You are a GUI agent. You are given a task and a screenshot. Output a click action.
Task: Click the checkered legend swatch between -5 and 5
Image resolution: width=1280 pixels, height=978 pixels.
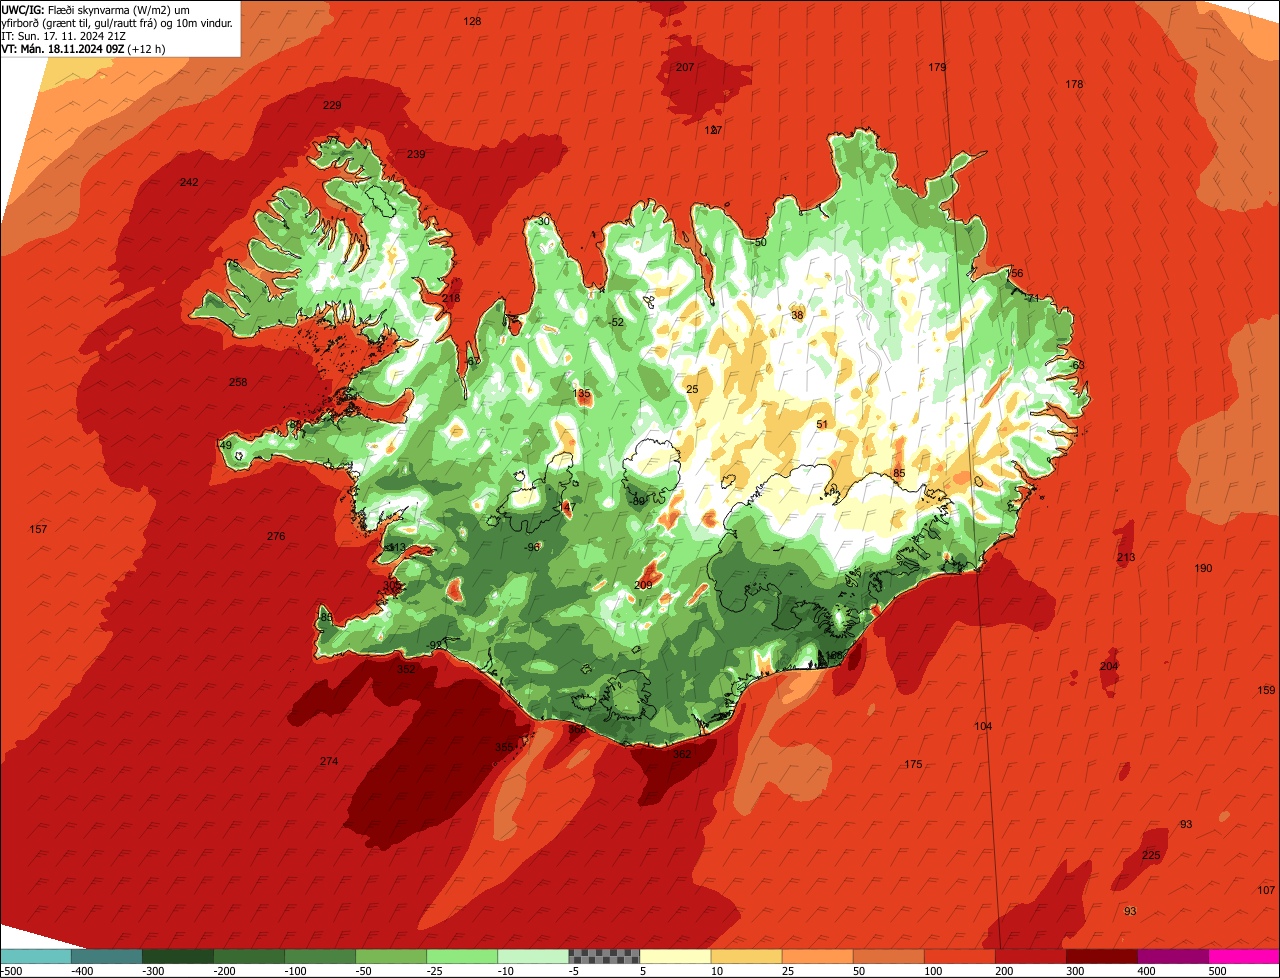click(603, 956)
